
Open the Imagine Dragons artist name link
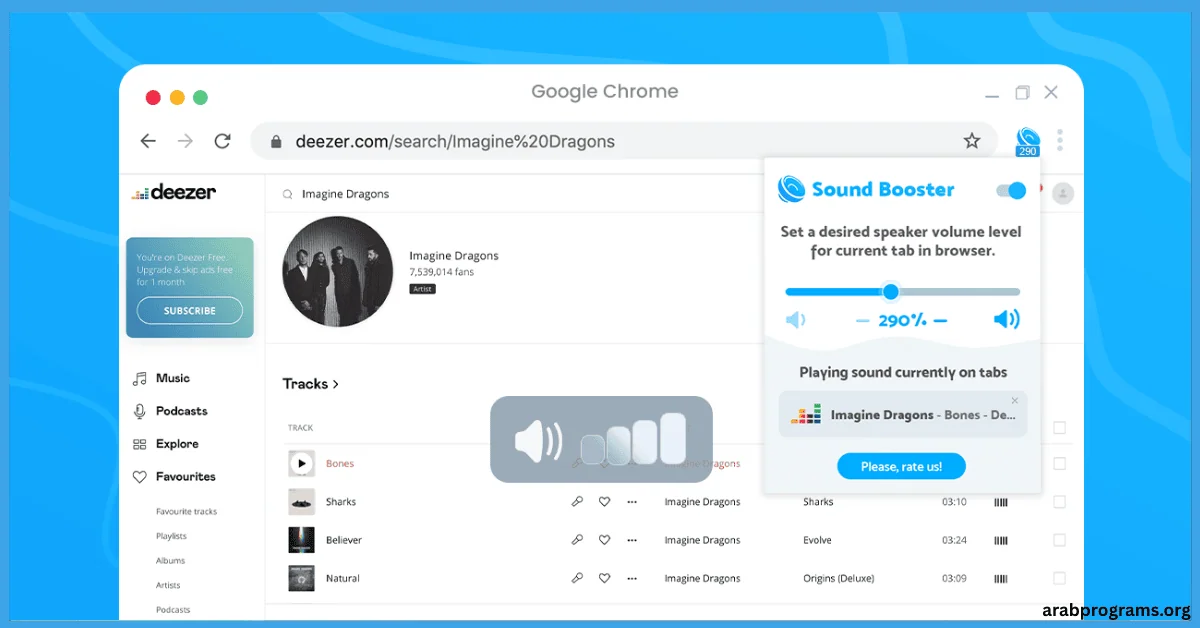click(454, 256)
